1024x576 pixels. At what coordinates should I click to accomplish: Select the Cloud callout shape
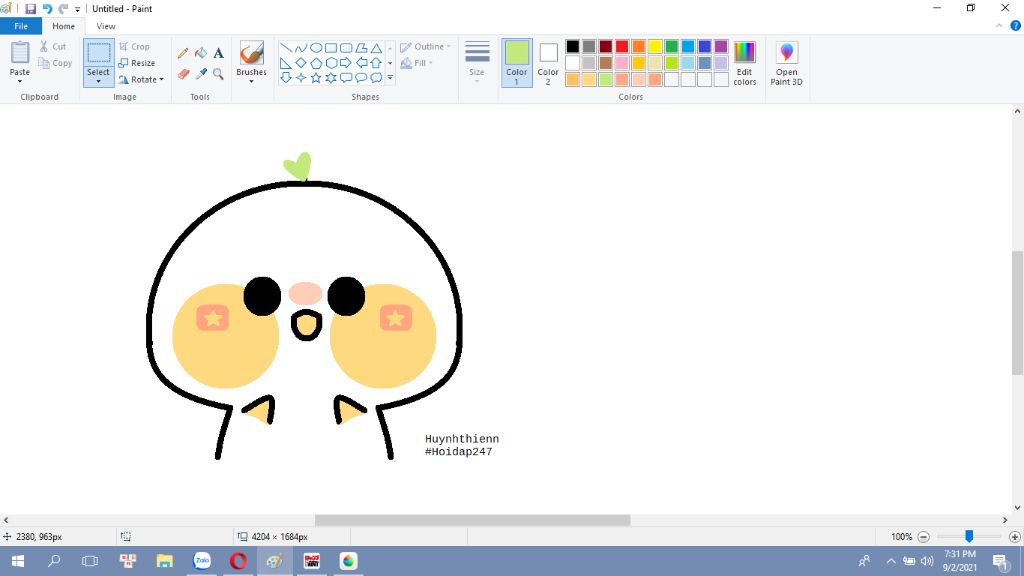376,78
